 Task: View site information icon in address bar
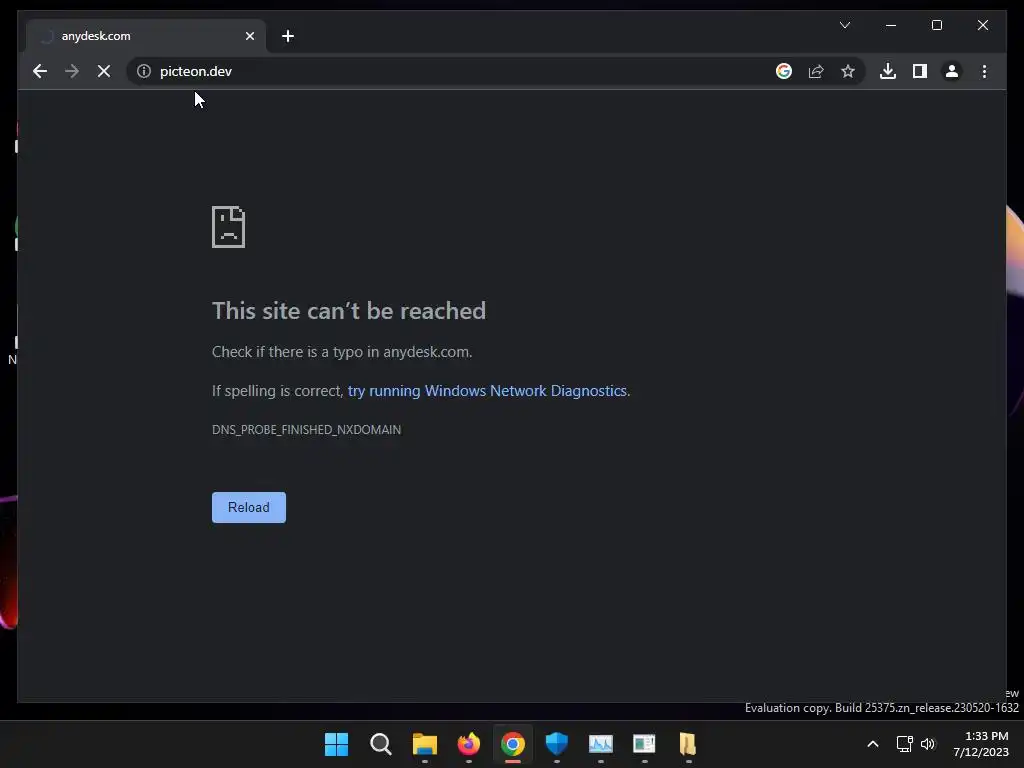tap(144, 71)
